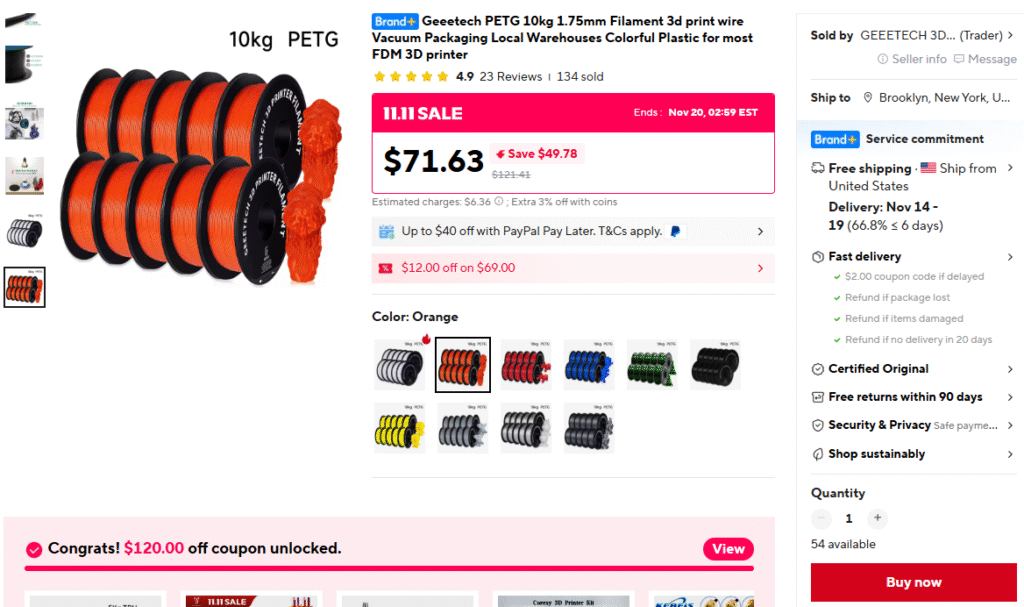Select the Yellow filament color option
This screenshot has height=607, width=1024.
tap(400, 428)
